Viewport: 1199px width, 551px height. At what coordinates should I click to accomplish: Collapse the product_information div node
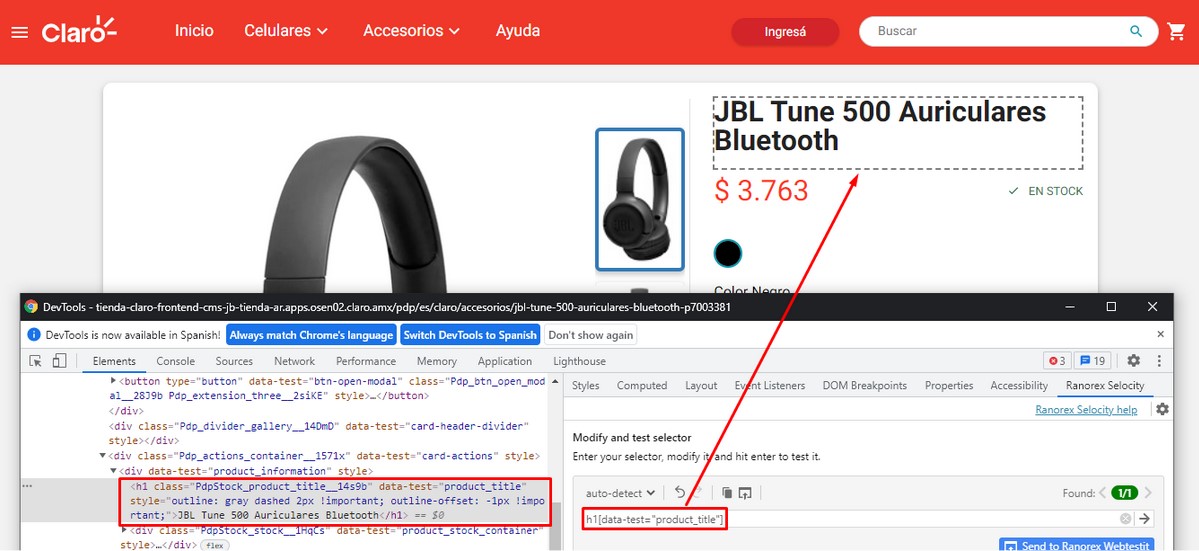[x=113, y=471]
